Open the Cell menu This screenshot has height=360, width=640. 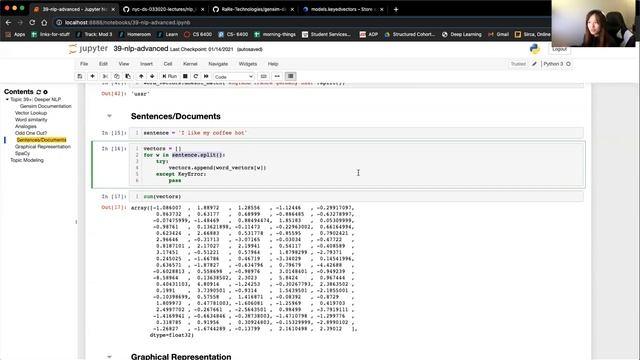(x=168, y=64)
